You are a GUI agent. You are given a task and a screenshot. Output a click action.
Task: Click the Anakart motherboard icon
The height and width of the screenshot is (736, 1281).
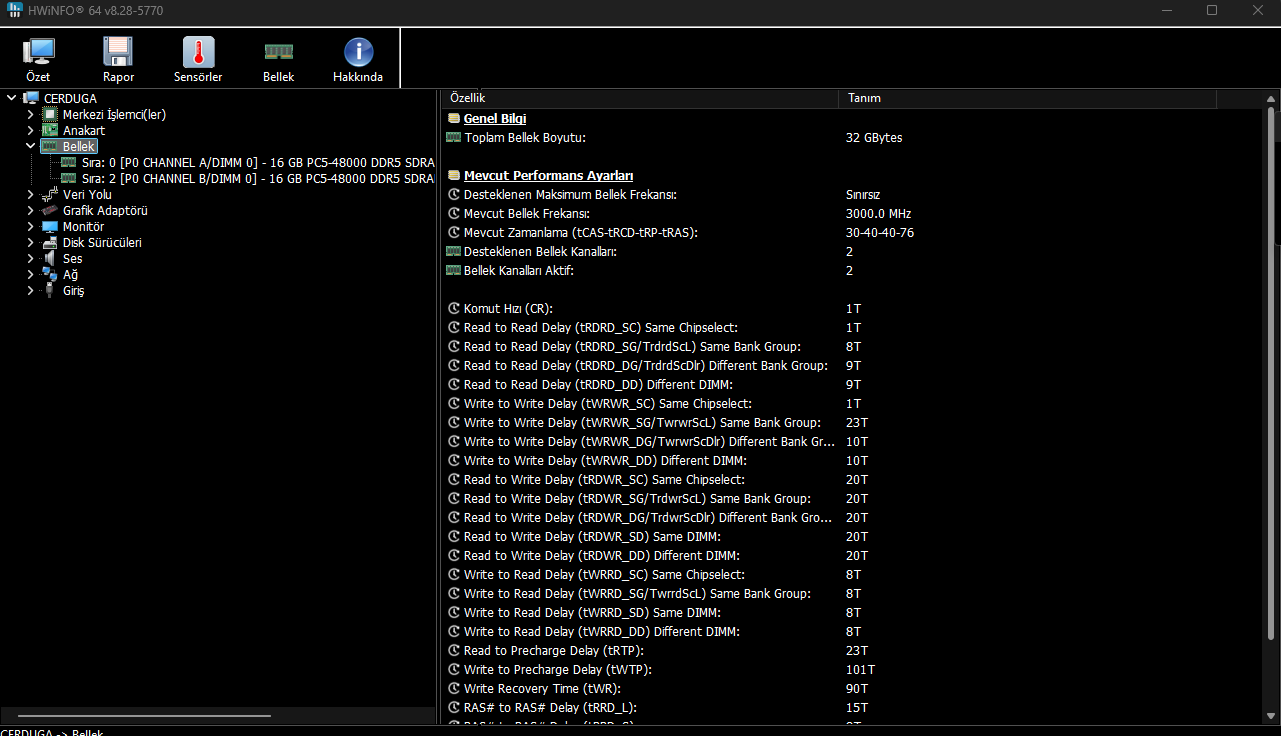click(50, 130)
